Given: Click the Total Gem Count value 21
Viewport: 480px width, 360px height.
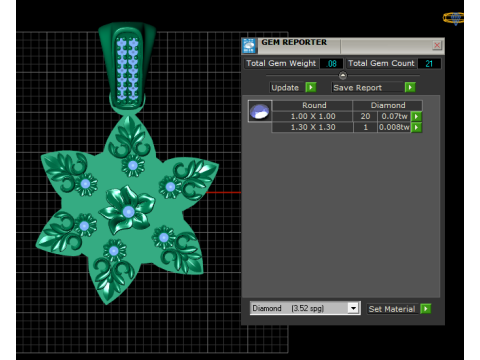Looking at the screenshot, I should pos(429,64).
